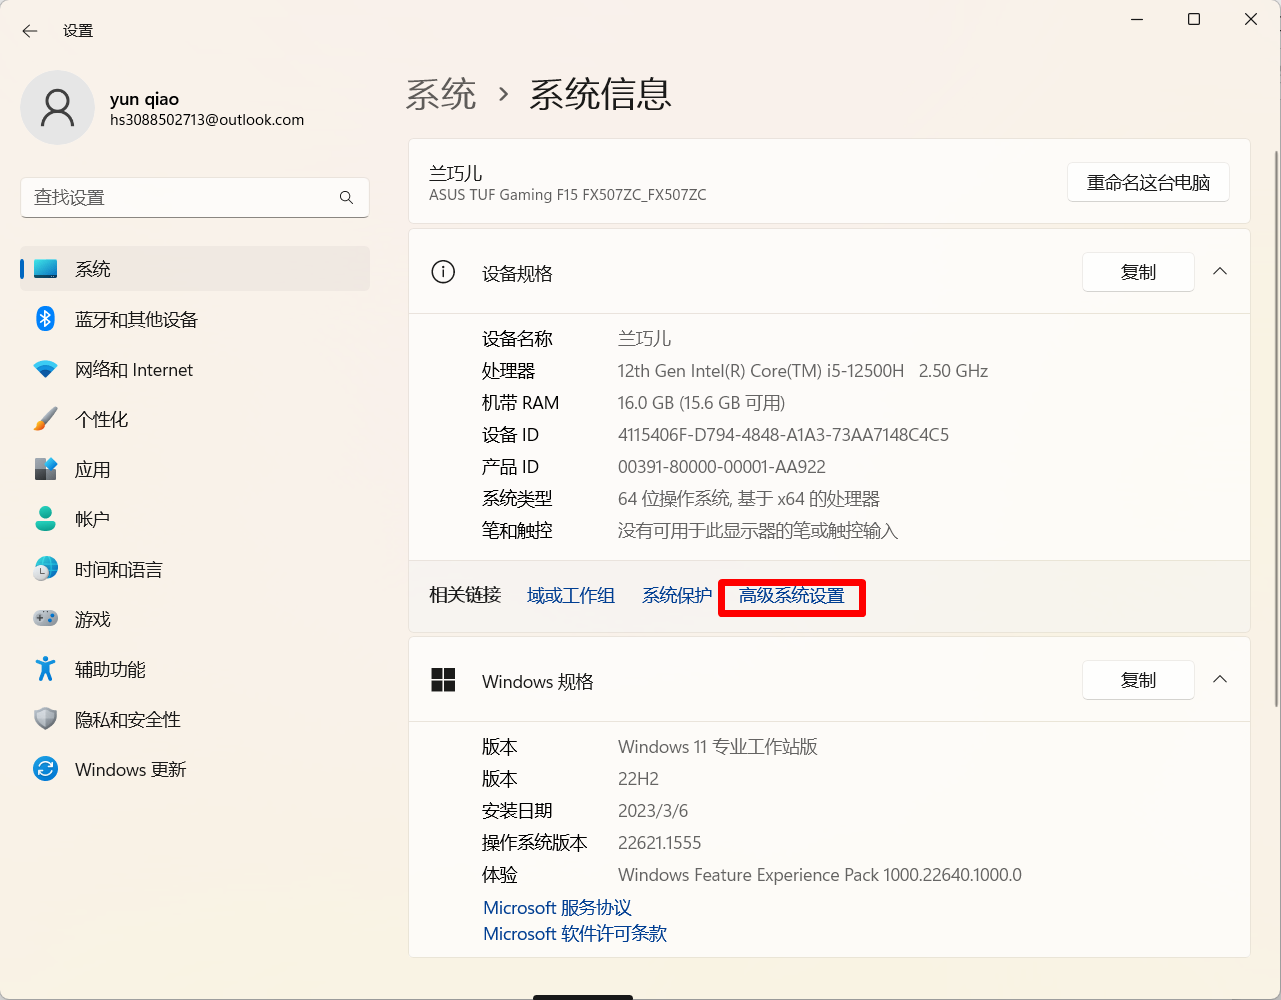
Task: Copy device specs with 复制 button
Action: click(x=1138, y=272)
